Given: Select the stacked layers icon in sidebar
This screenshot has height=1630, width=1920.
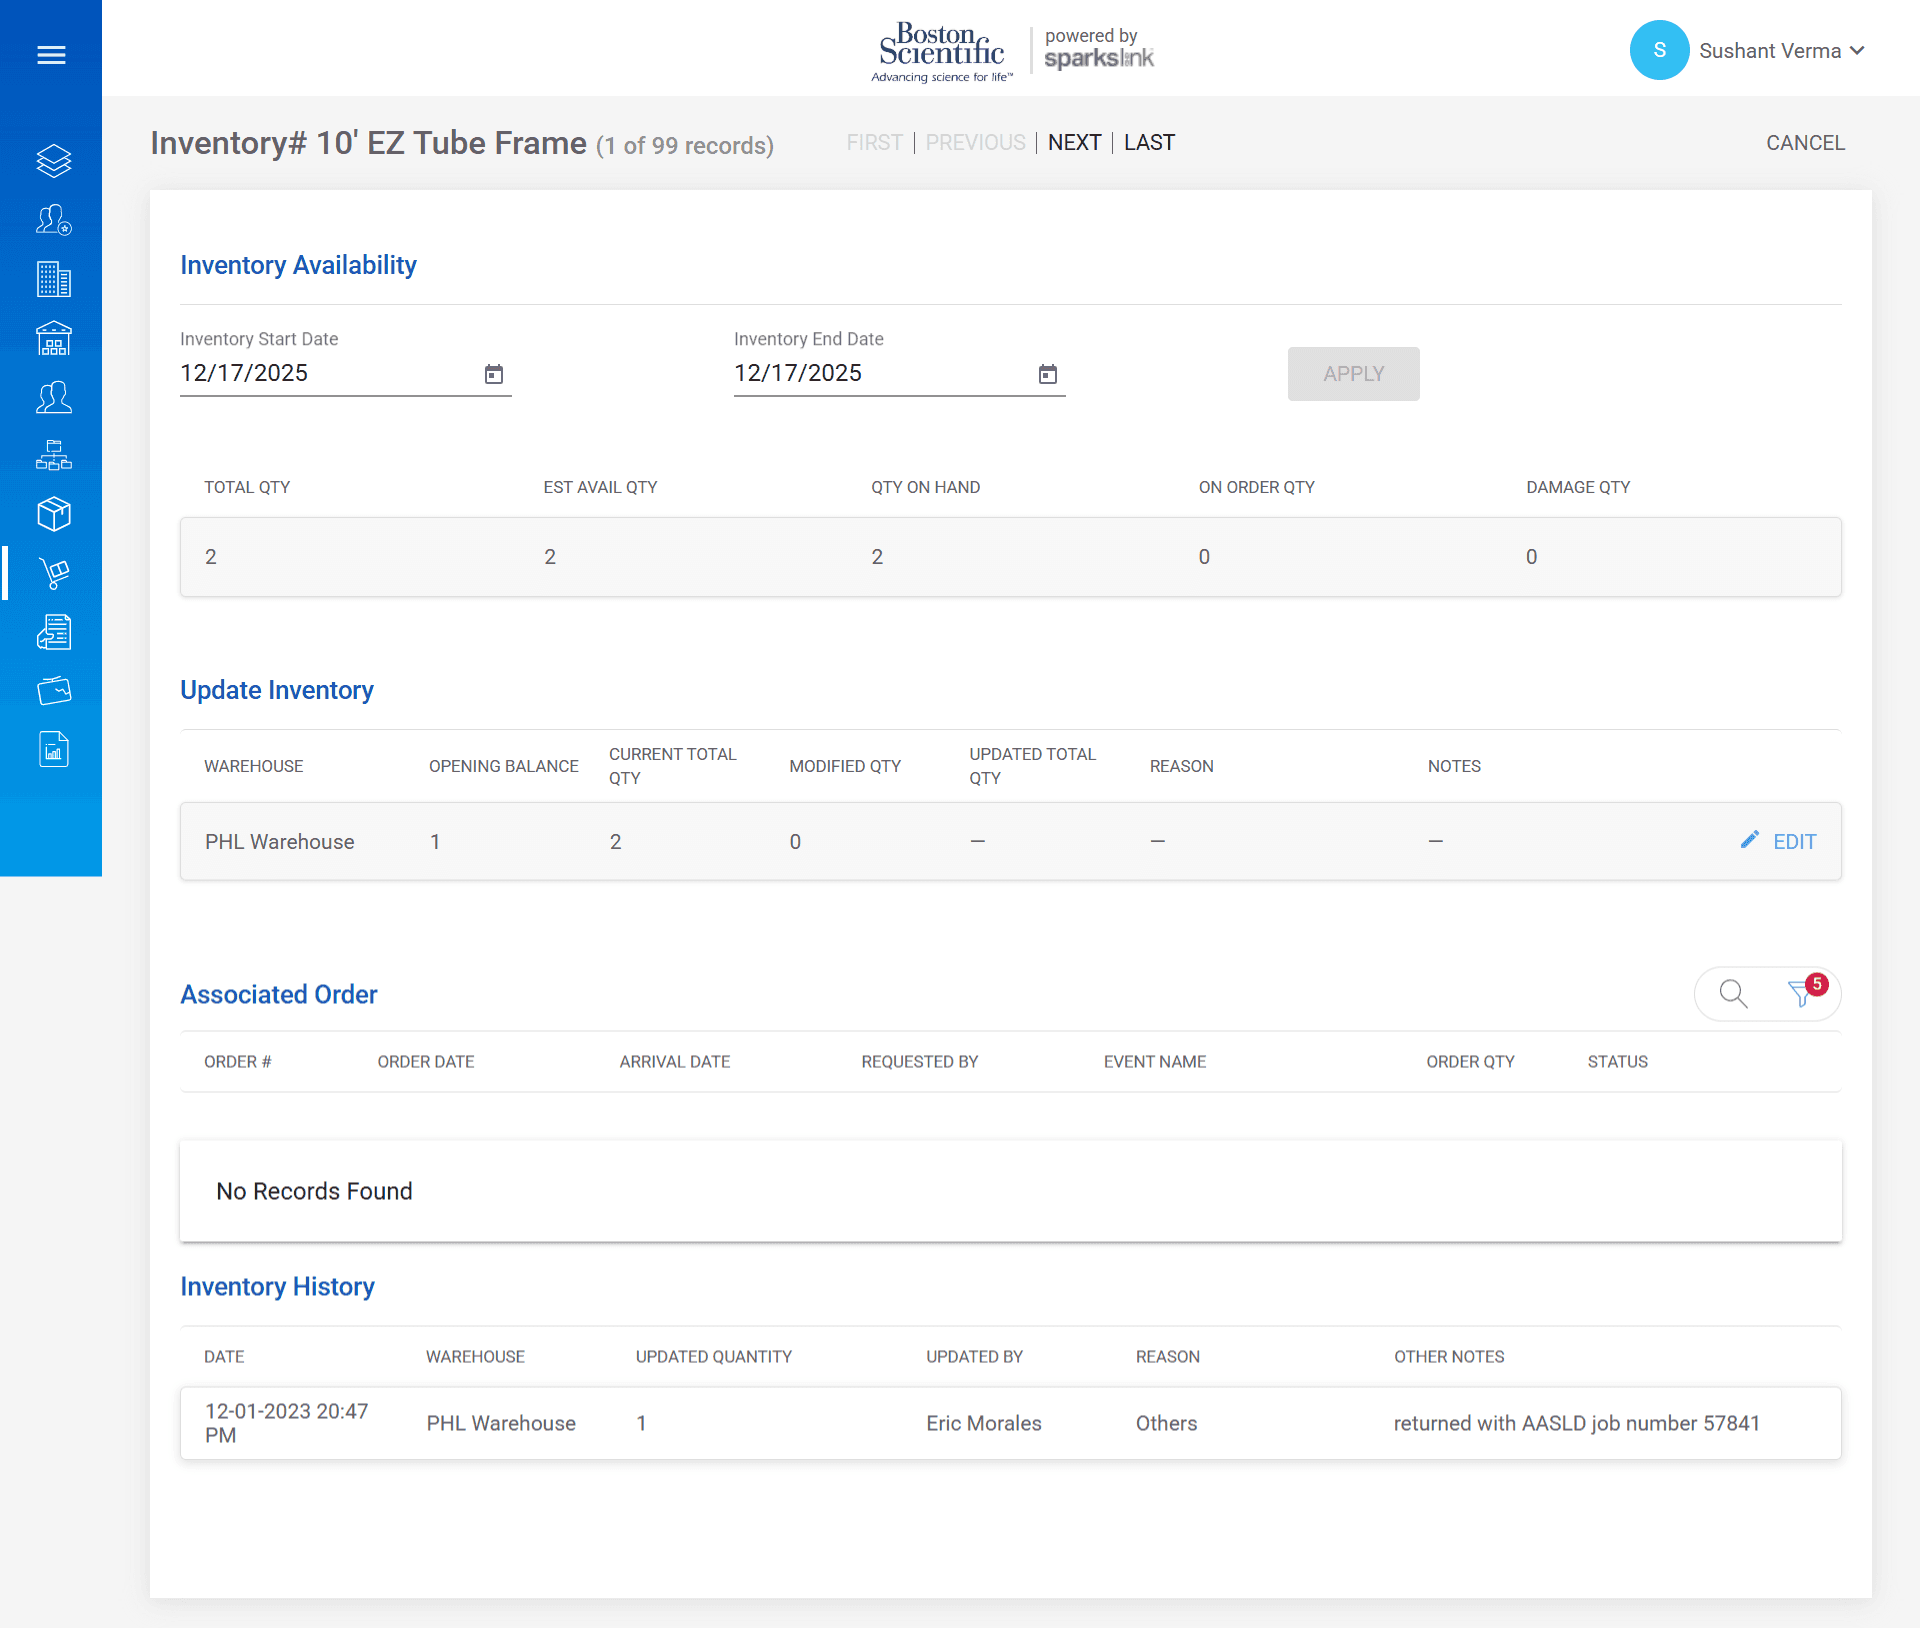Looking at the screenshot, I should [x=53, y=160].
